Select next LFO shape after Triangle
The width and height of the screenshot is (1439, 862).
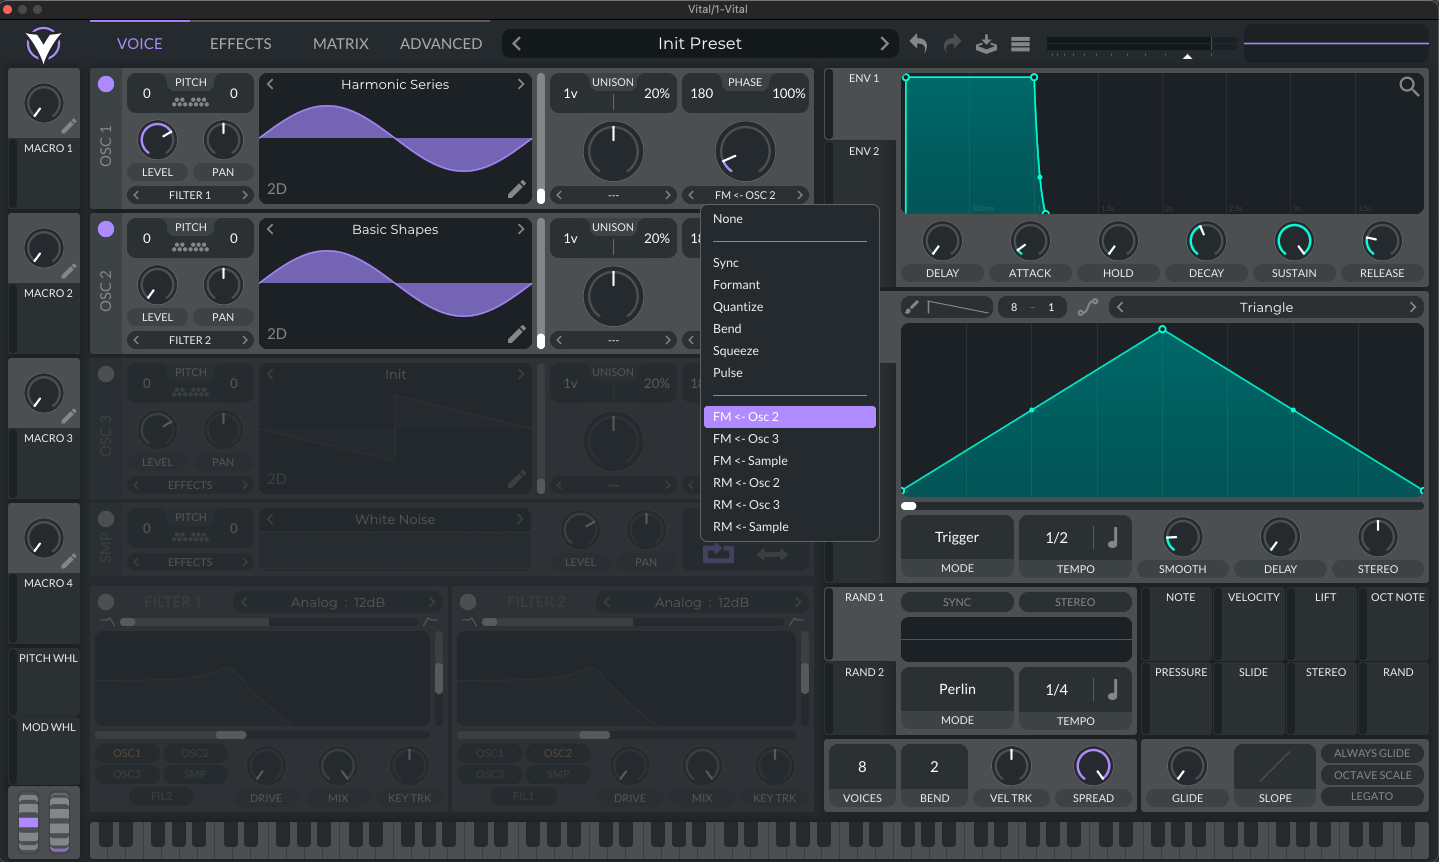click(x=1412, y=307)
